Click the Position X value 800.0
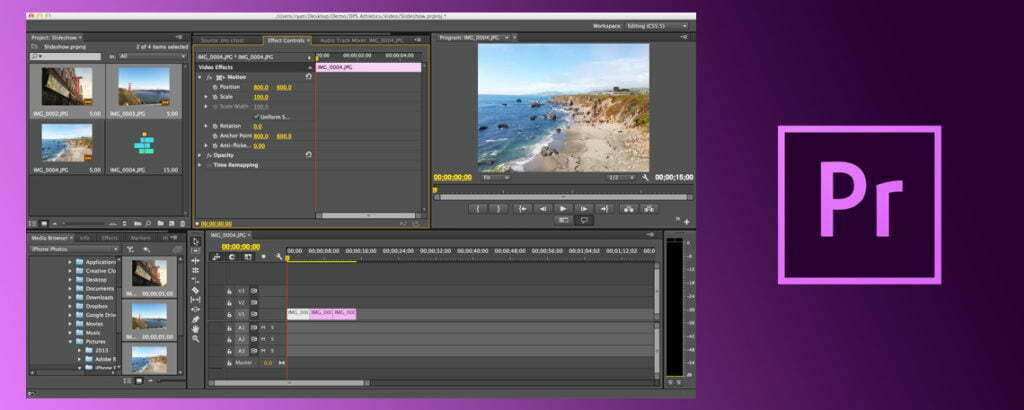Screen dimensions: 1024x410 click(261, 87)
